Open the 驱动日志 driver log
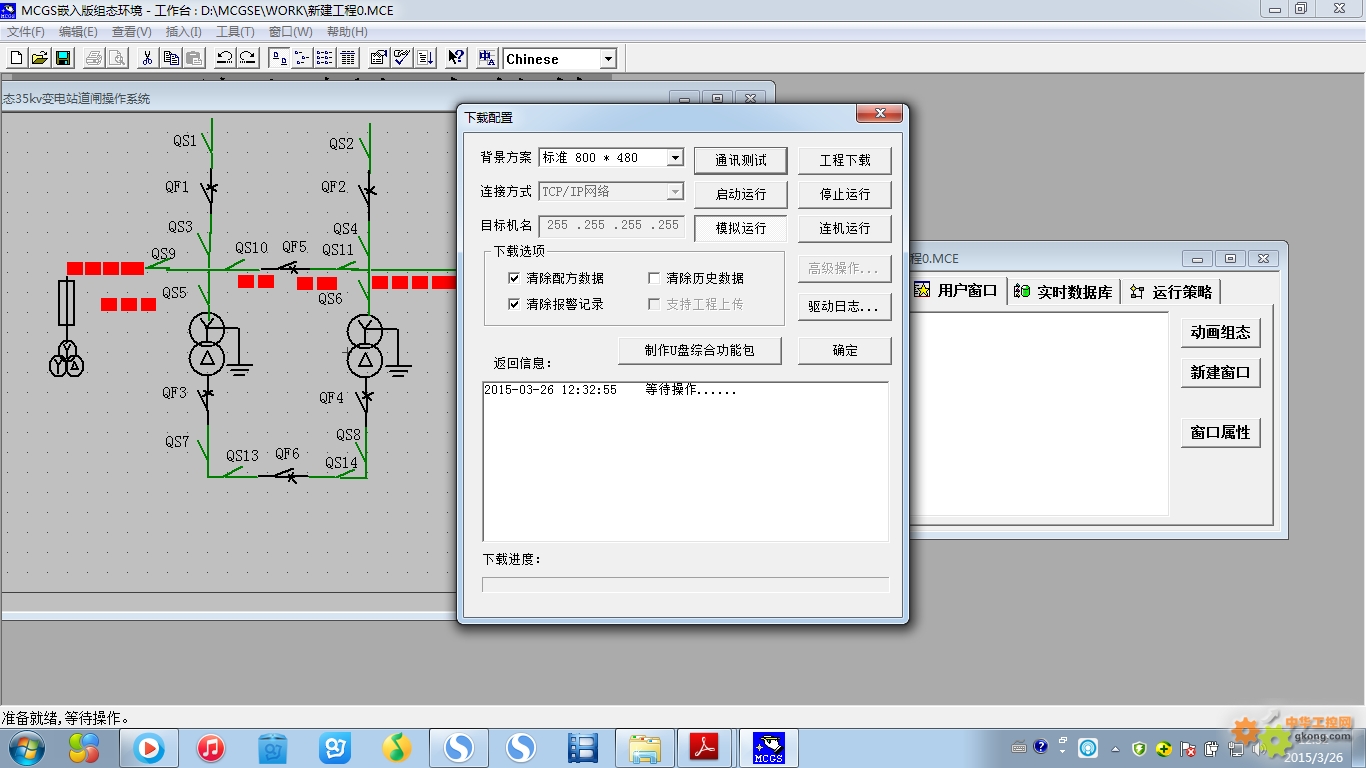The height and width of the screenshot is (768, 1366). [x=845, y=307]
